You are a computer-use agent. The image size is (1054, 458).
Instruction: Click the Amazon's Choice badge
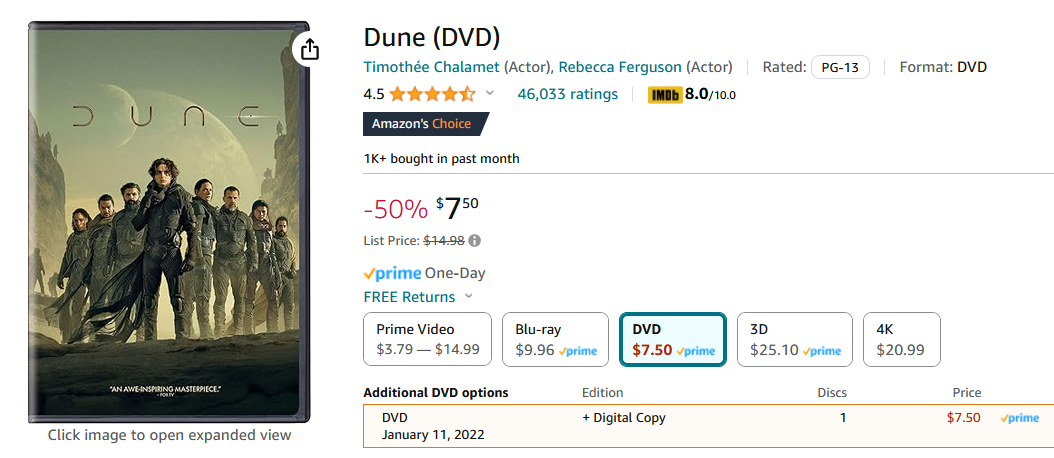425,124
